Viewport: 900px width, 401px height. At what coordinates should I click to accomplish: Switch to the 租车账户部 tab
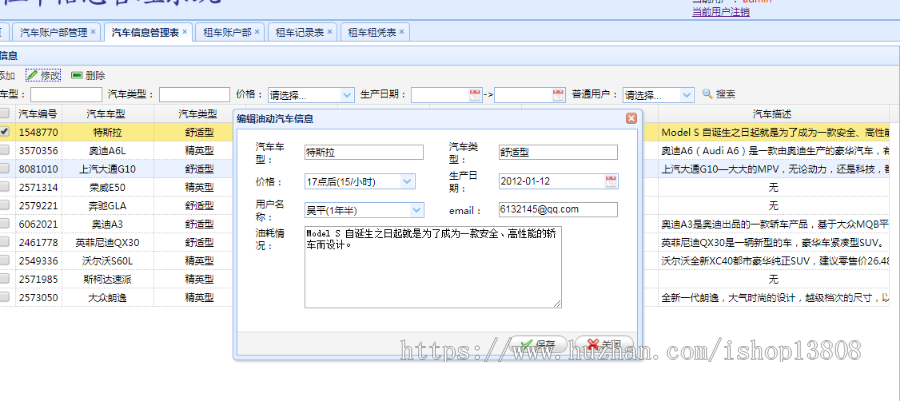tap(227, 32)
